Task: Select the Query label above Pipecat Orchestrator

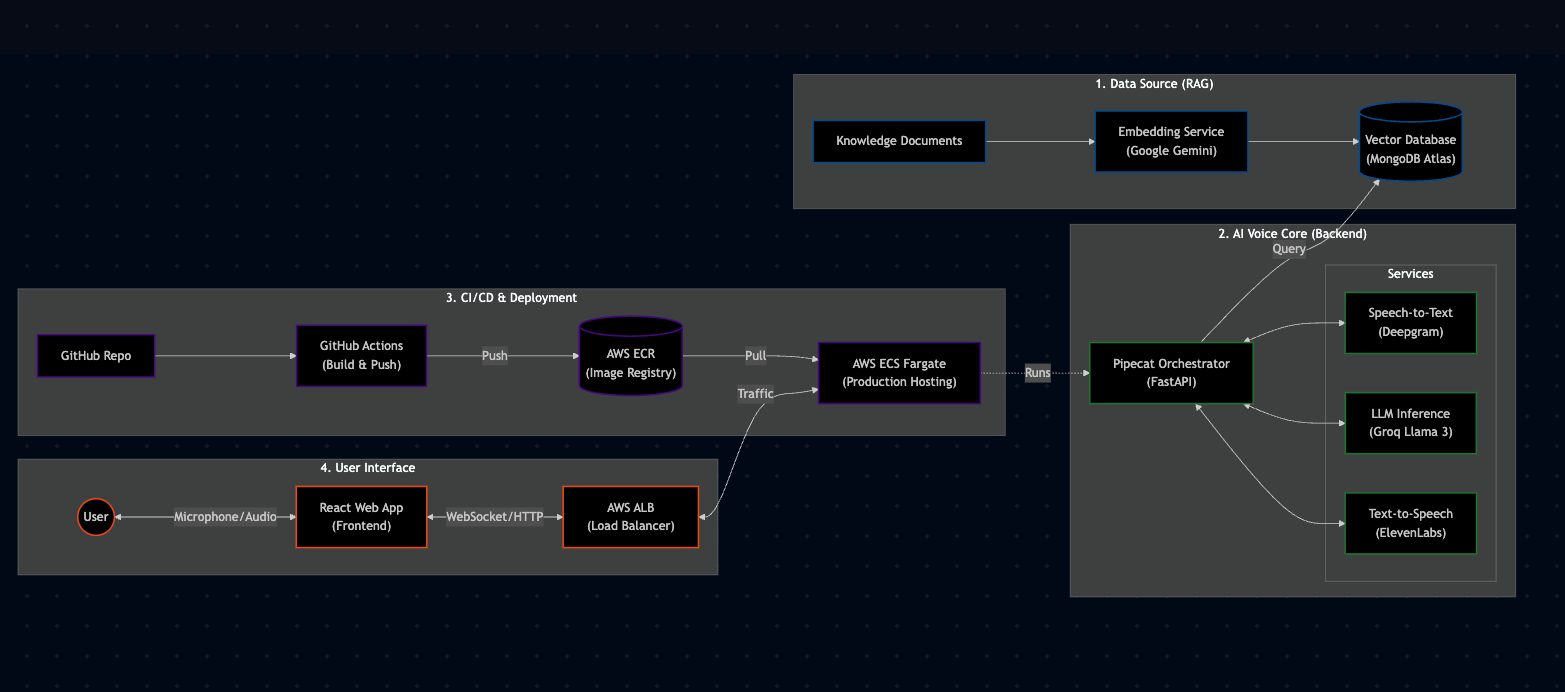Action: [x=1288, y=248]
